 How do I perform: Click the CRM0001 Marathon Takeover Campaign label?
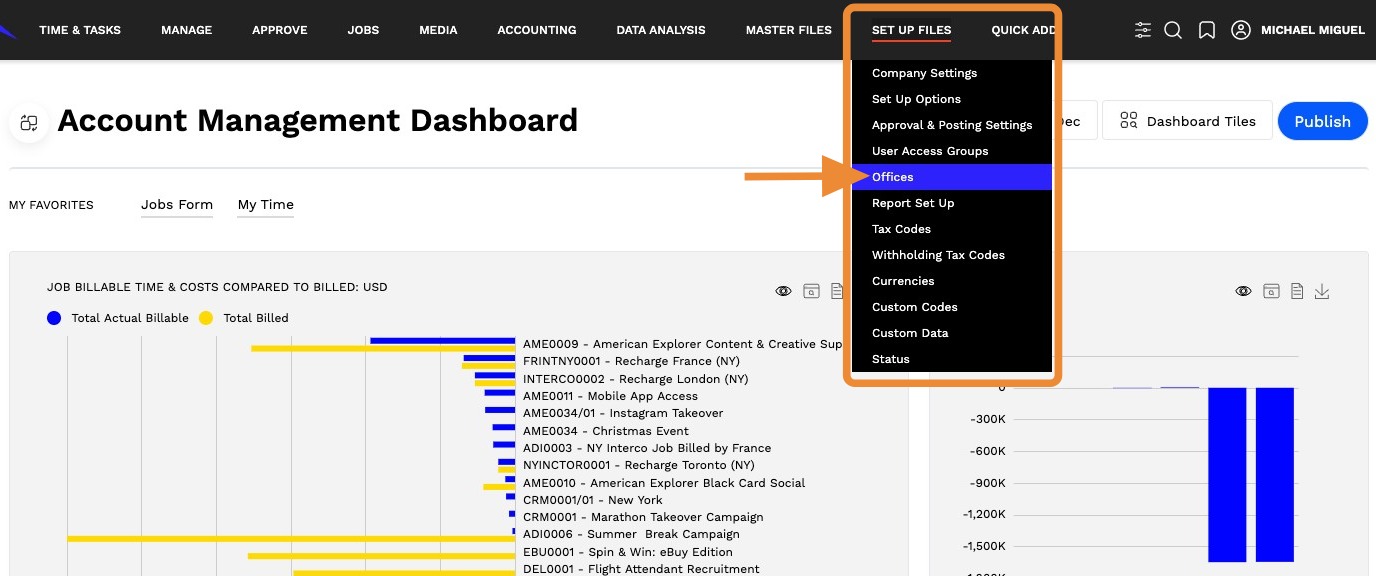tap(643, 517)
